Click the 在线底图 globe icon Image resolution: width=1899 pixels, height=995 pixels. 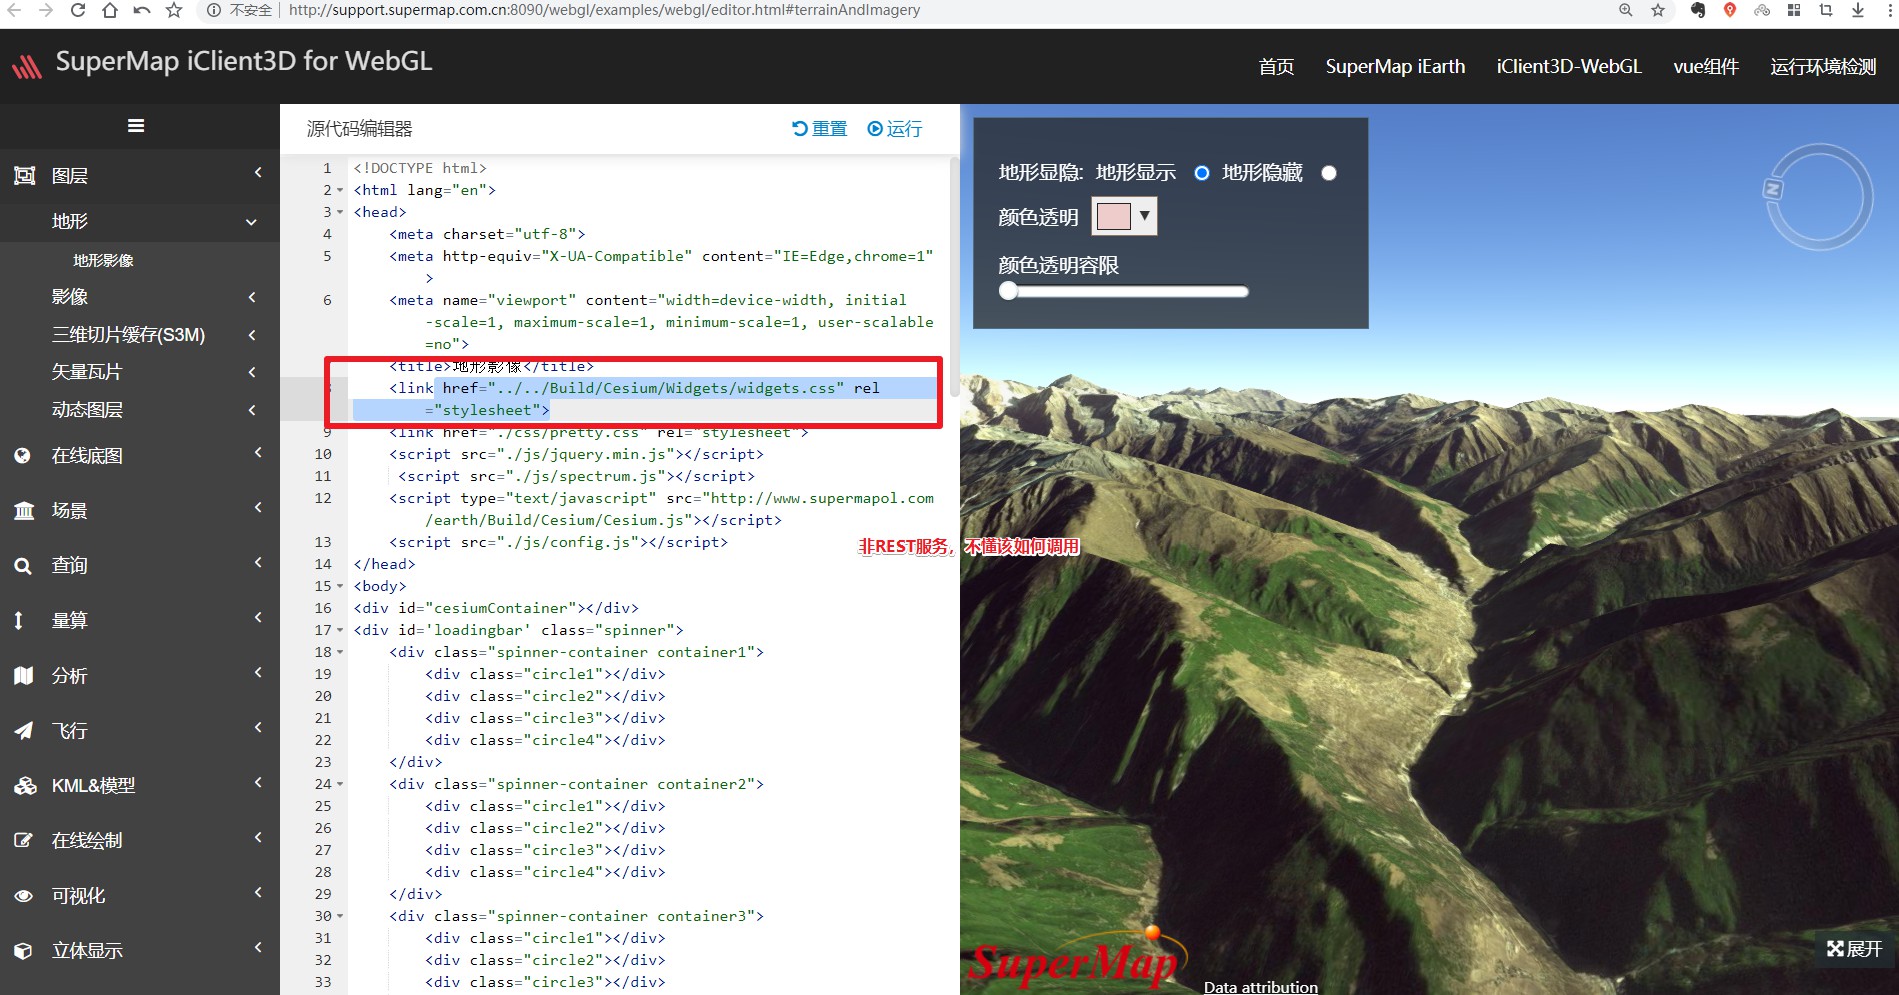coord(23,456)
